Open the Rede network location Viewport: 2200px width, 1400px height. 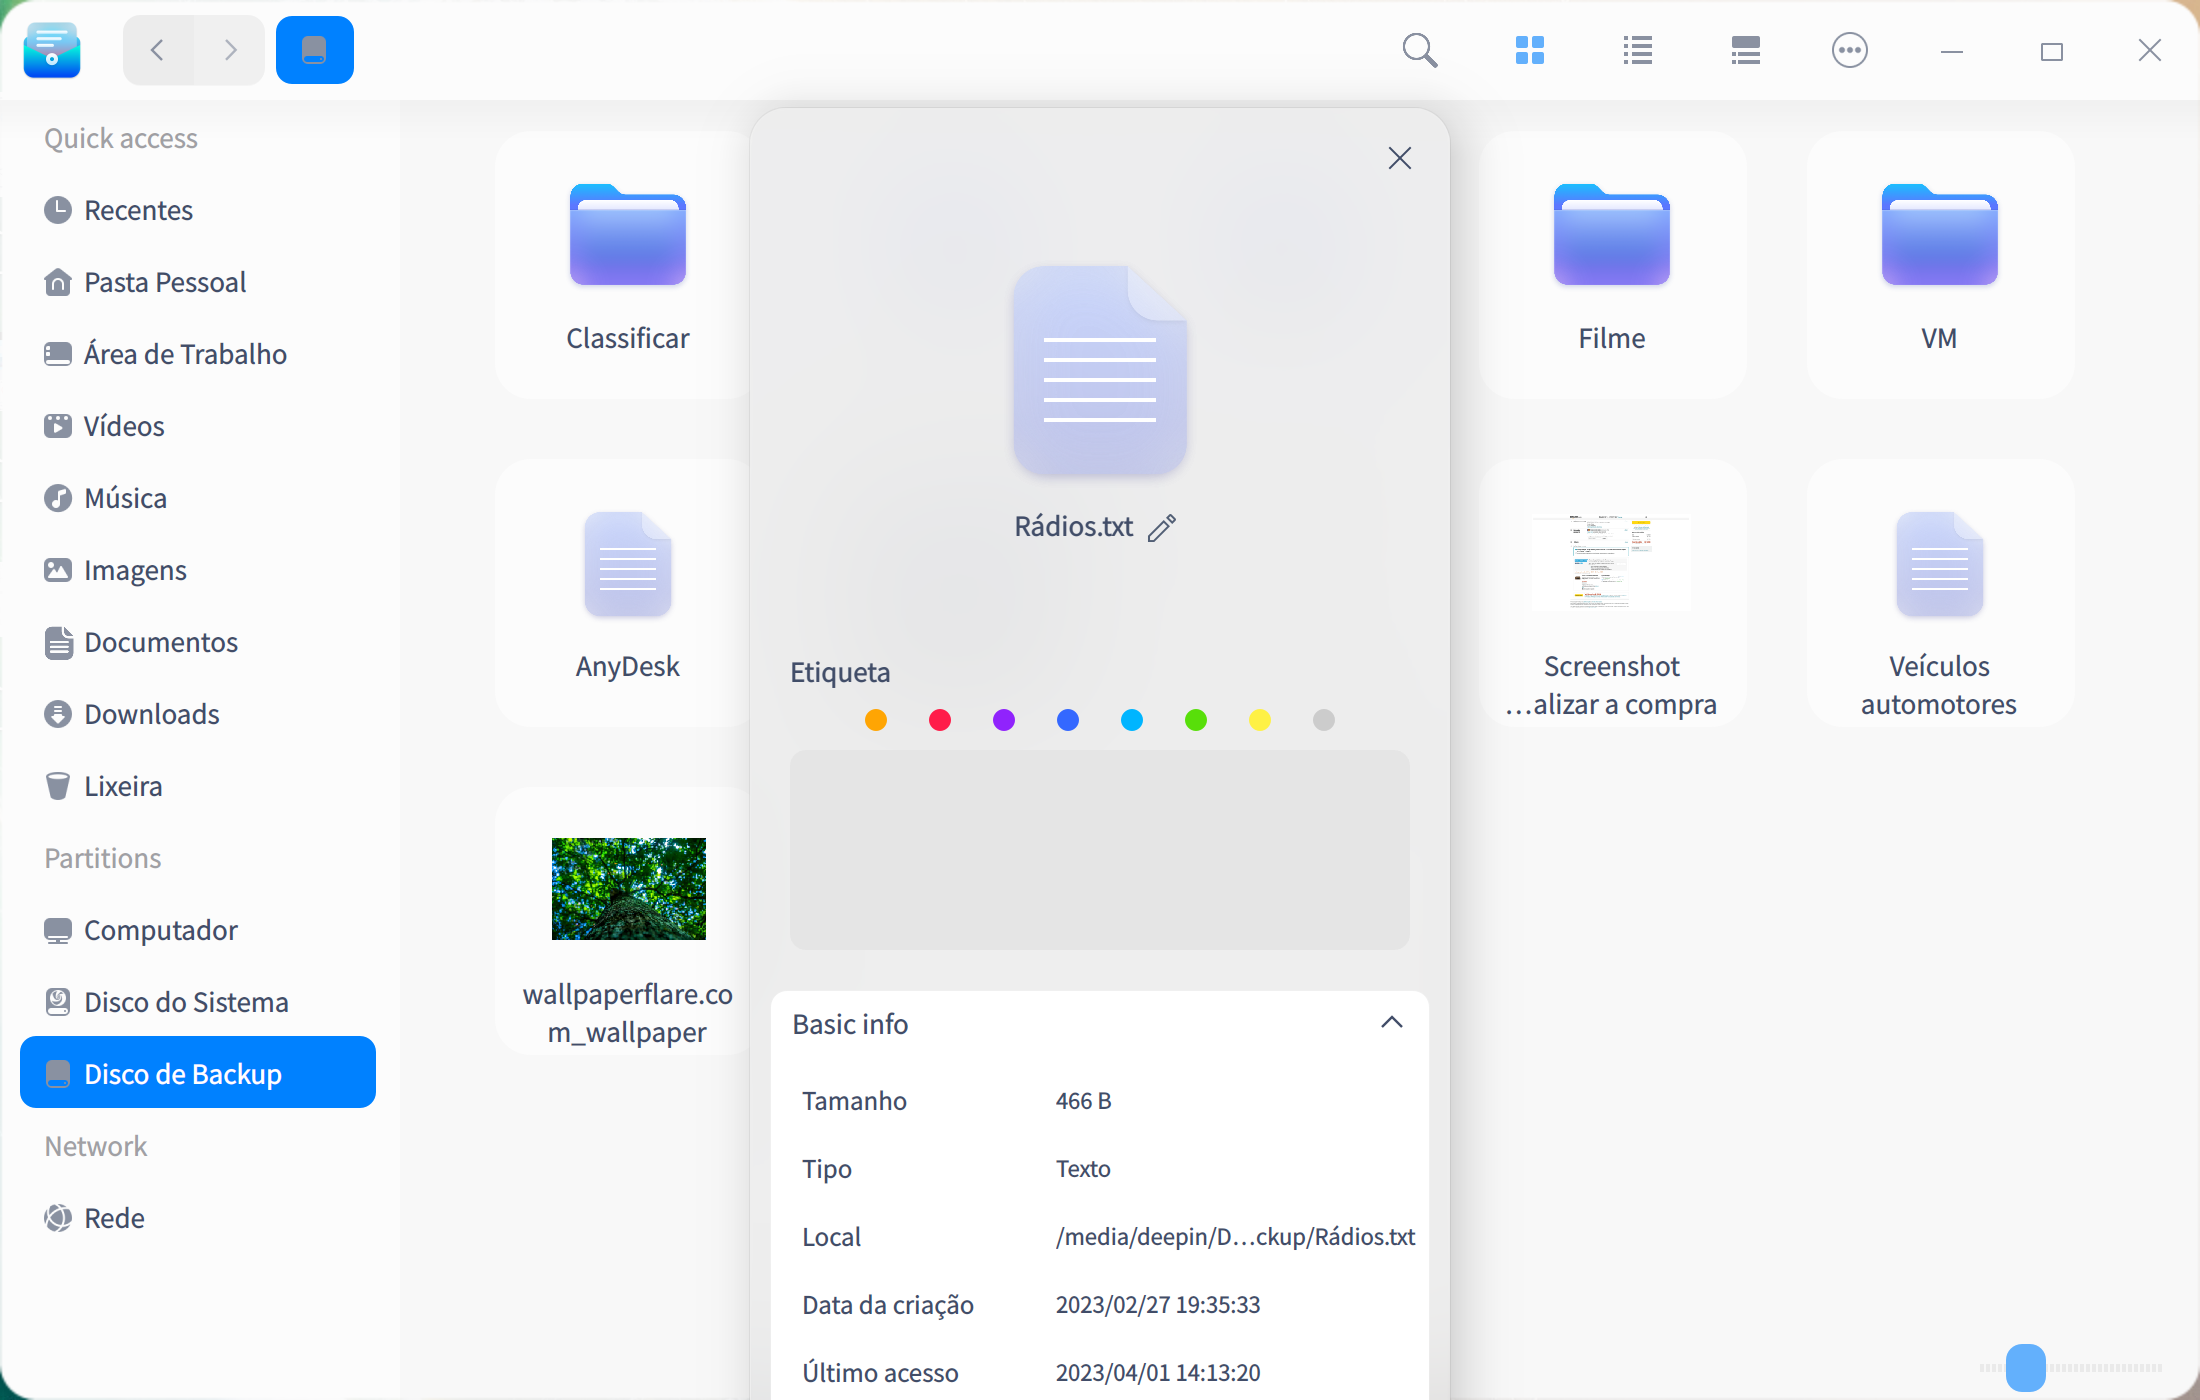(x=115, y=1218)
